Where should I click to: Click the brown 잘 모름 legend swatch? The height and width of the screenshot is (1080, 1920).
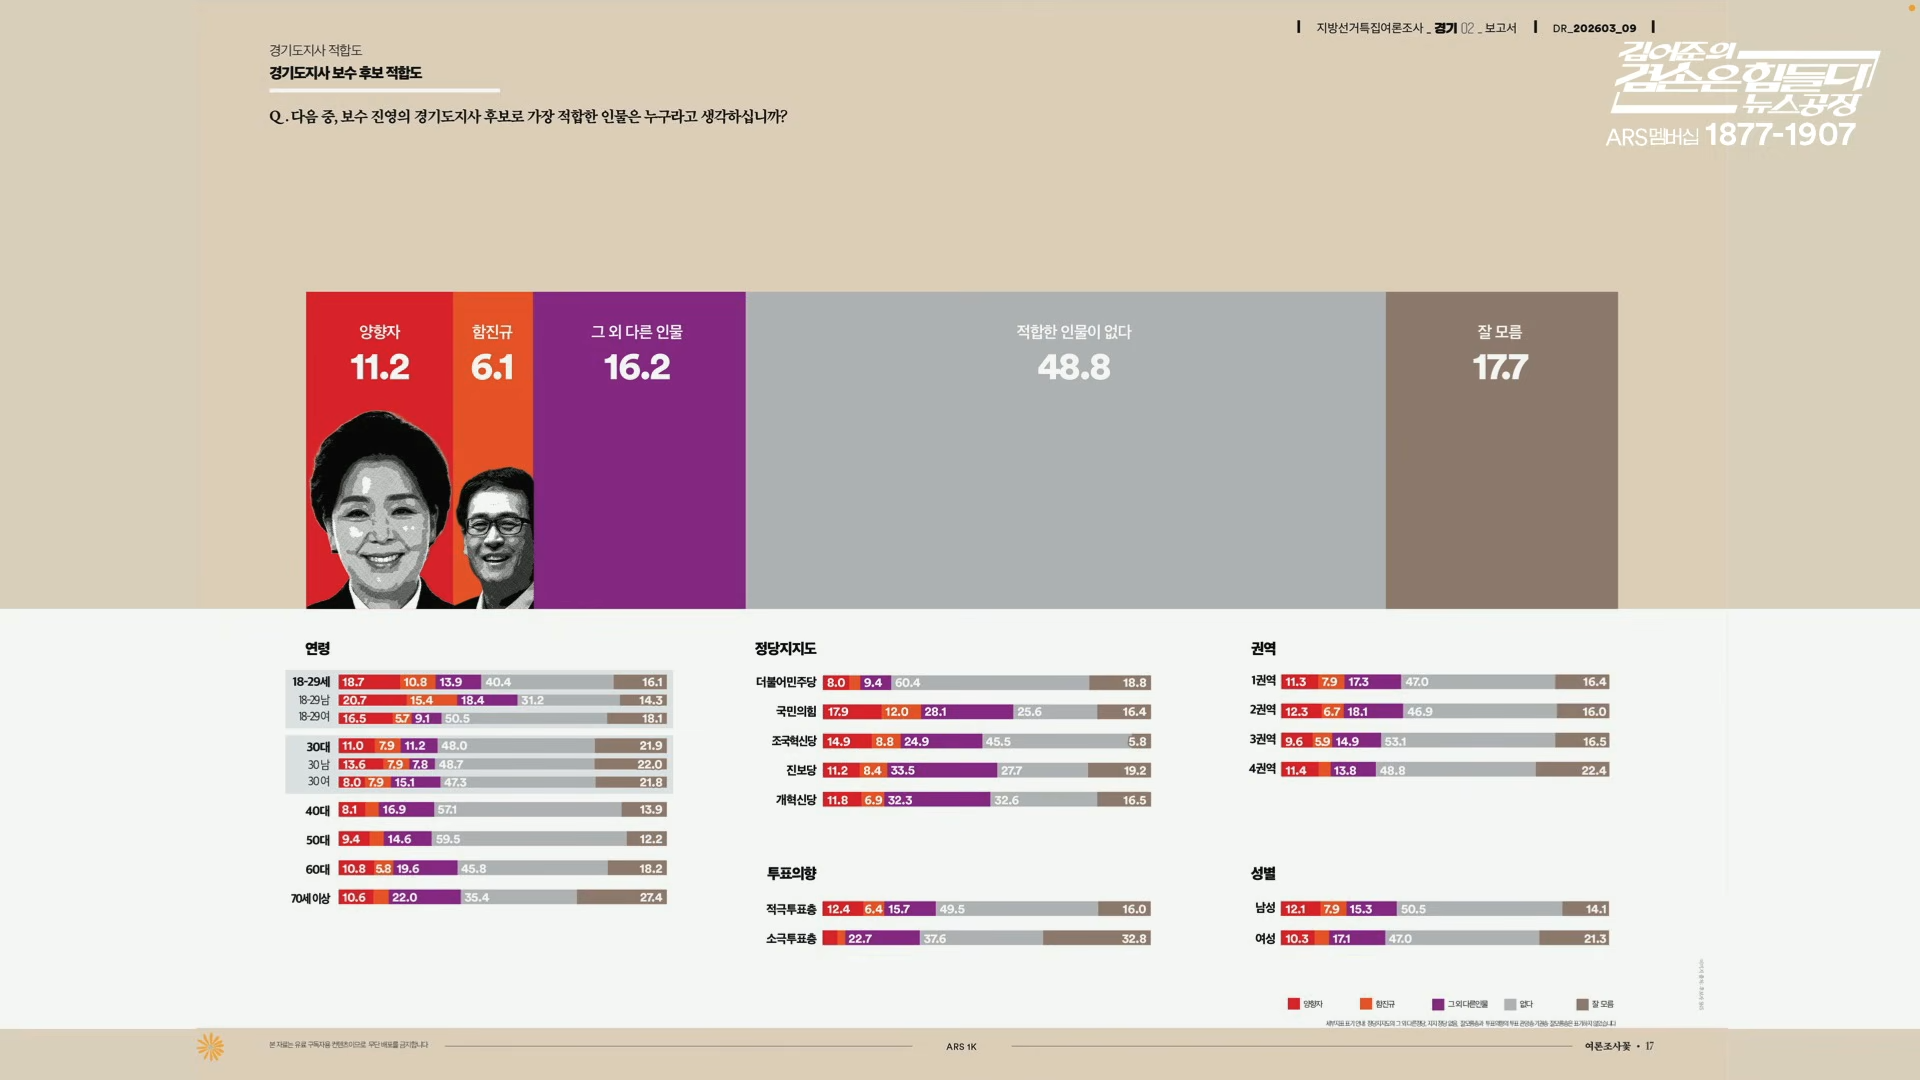point(1581,1004)
